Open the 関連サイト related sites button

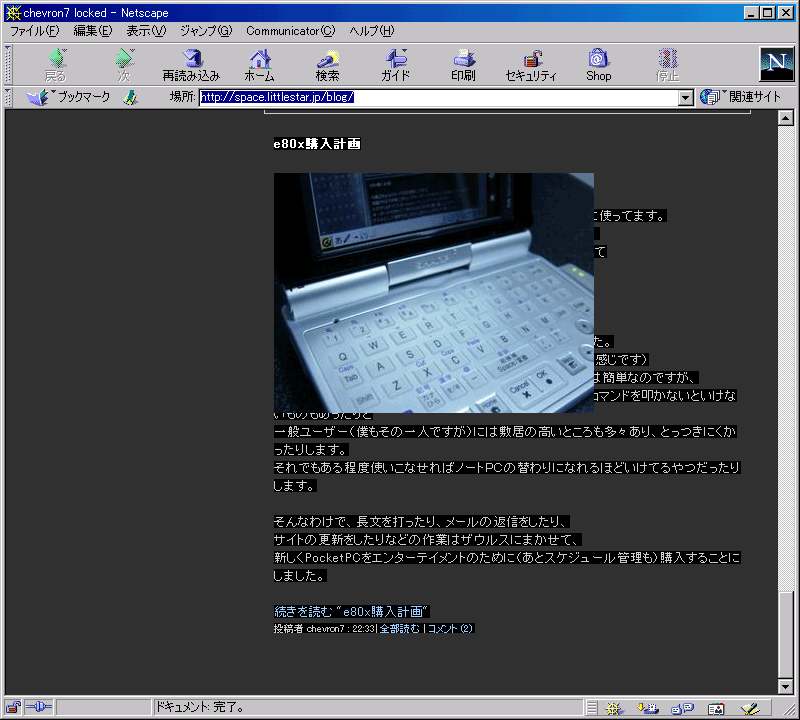pyautogui.click(x=740, y=97)
